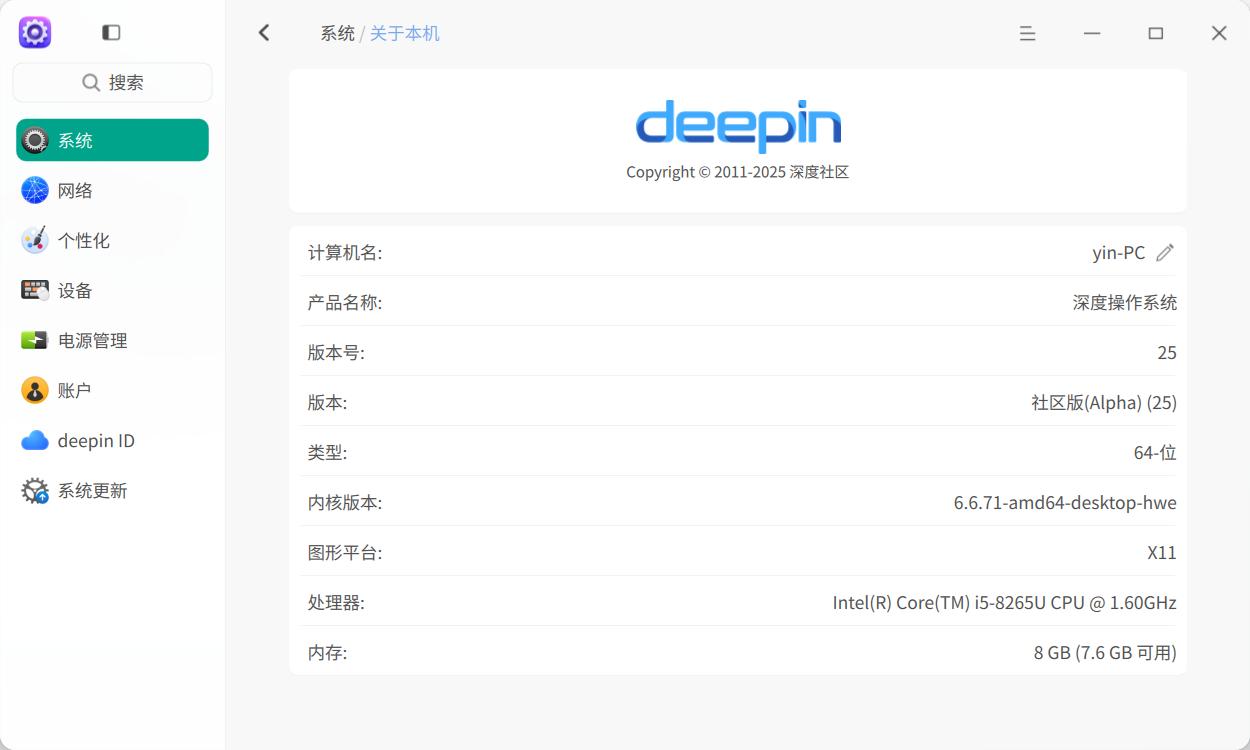The height and width of the screenshot is (750, 1250).
Task: Click the 关于本机 breadcrumb
Action: pos(405,33)
